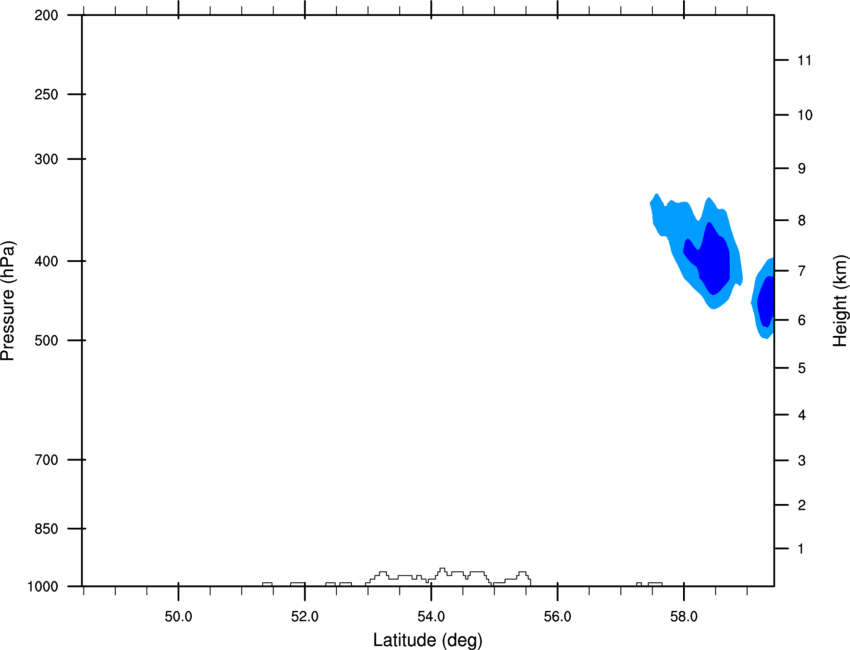Click the 54.0 latitude tick label

click(431, 617)
